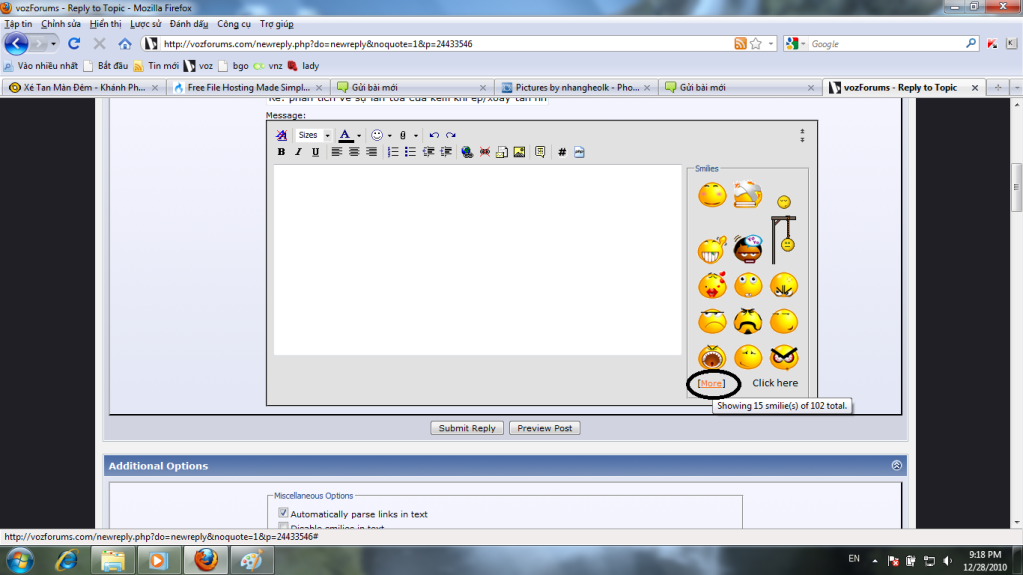
Task: Insert an ordered numbered list
Action: [x=393, y=152]
